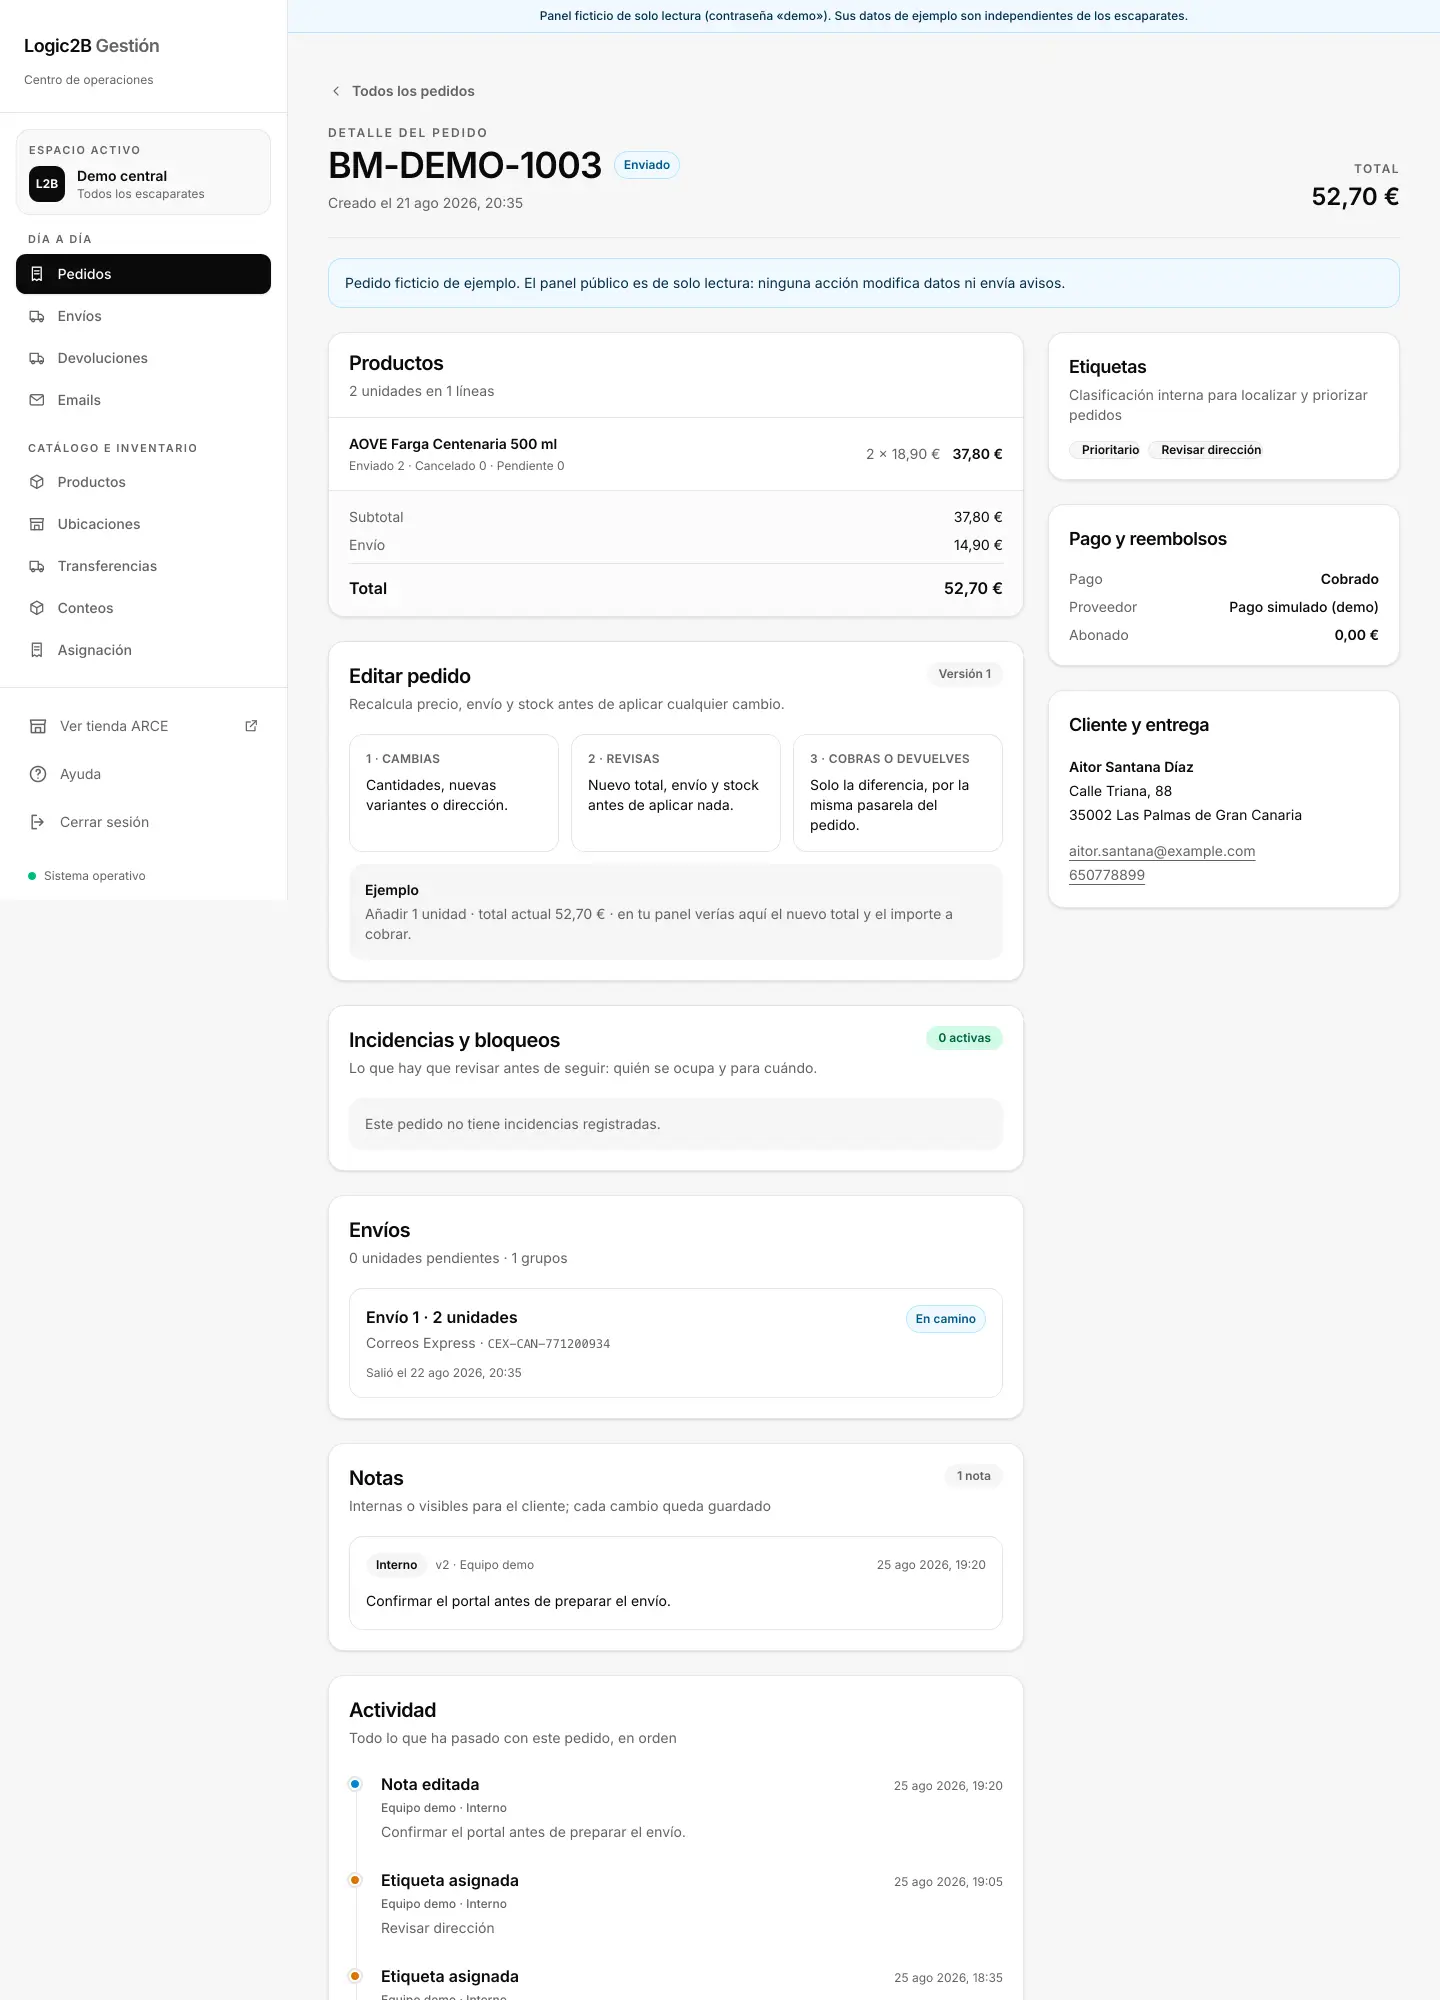Click the Ayuda question mark icon
The height and width of the screenshot is (2000, 1440).
[38, 774]
